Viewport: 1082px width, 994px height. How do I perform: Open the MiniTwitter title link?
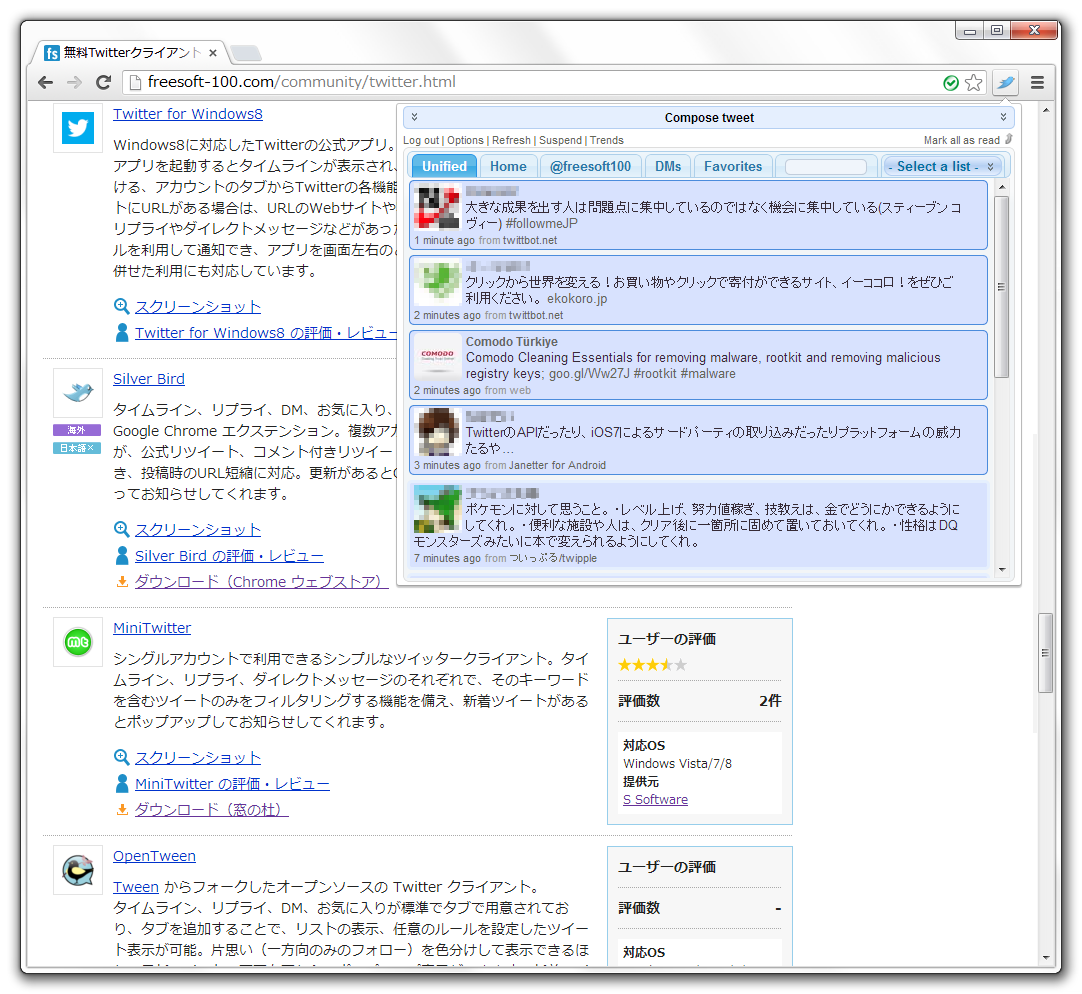click(x=152, y=628)
